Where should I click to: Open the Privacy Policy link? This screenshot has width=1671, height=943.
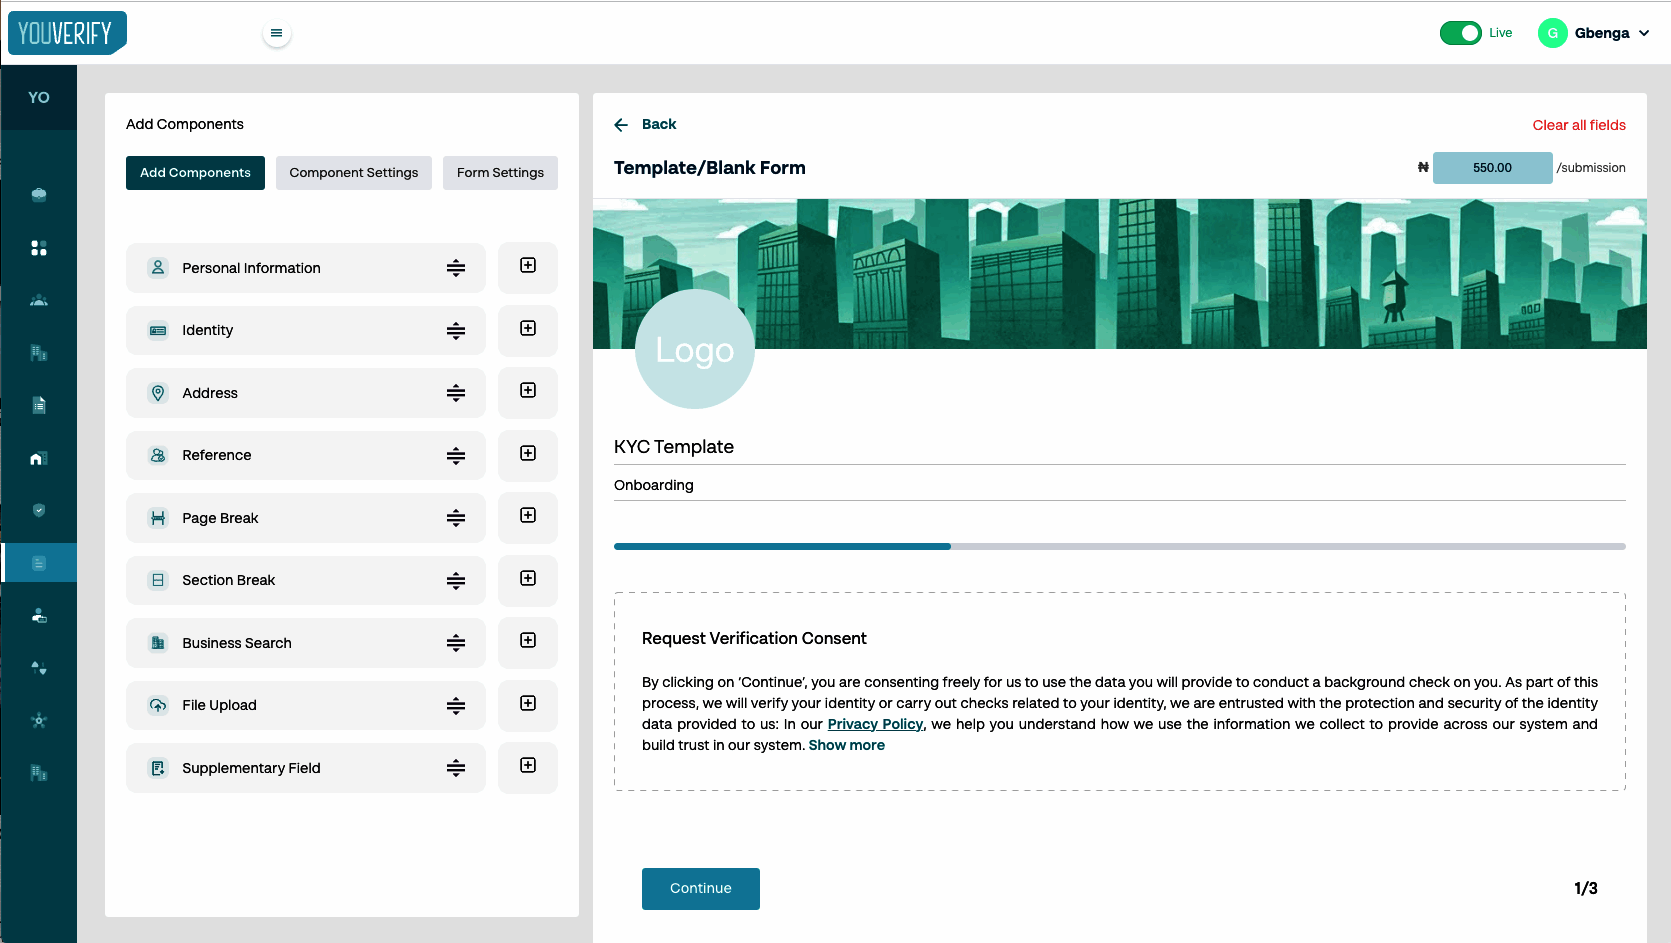tap(875, 724)
